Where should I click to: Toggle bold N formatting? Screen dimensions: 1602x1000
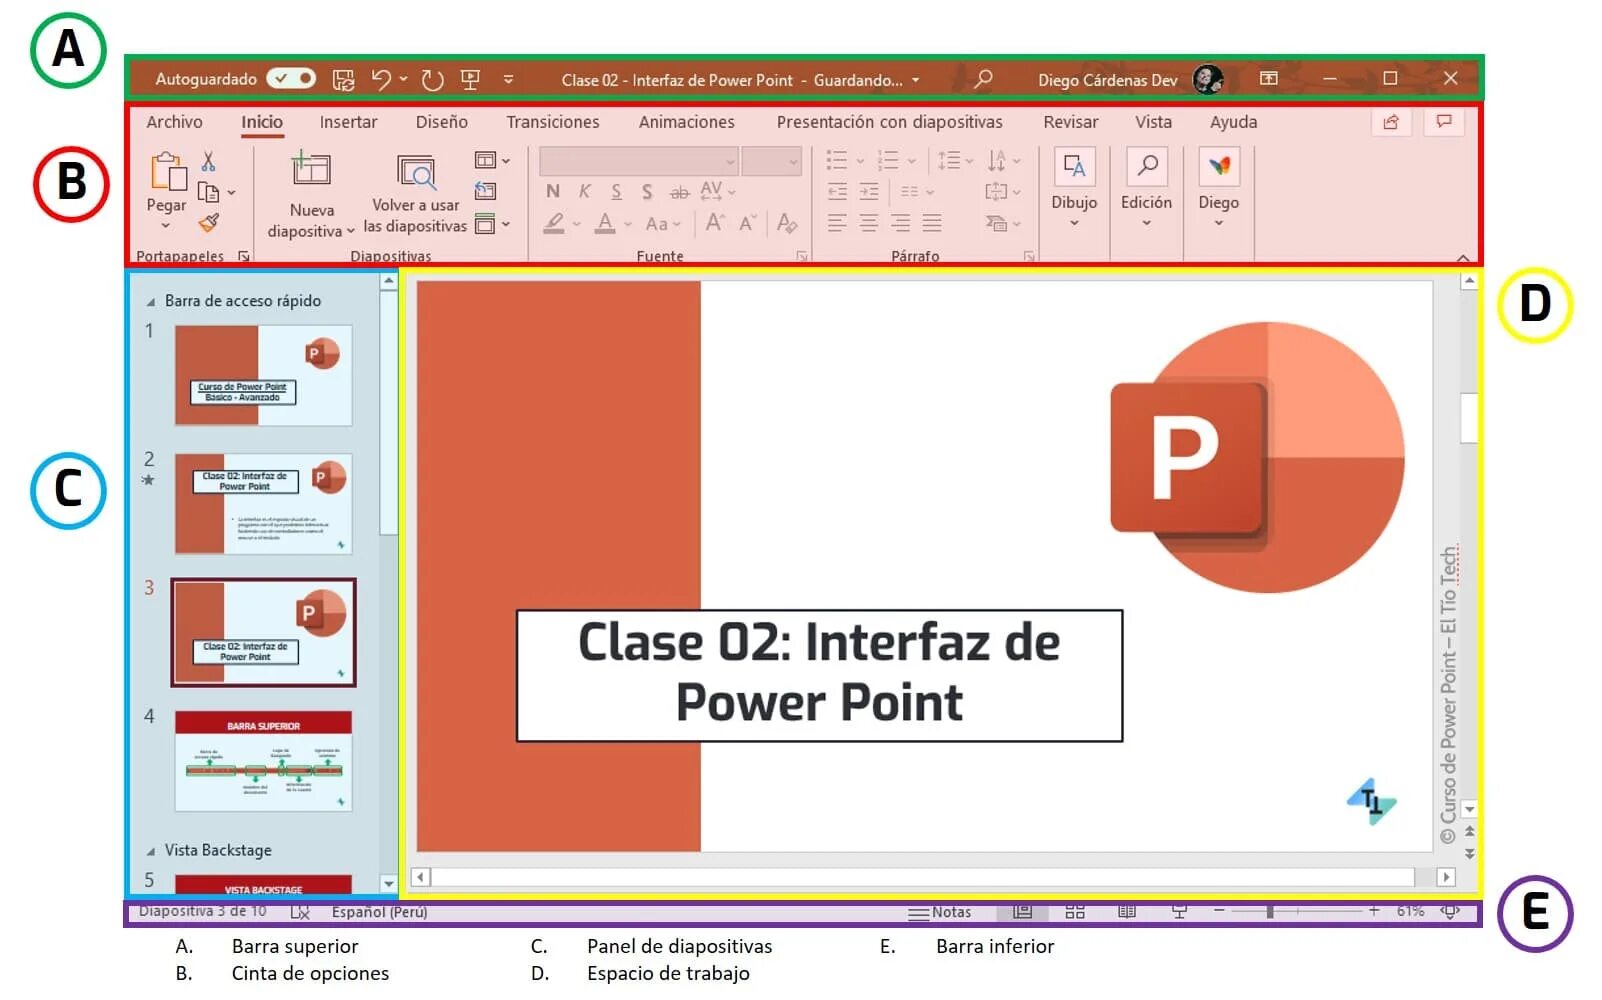point(553,191)
